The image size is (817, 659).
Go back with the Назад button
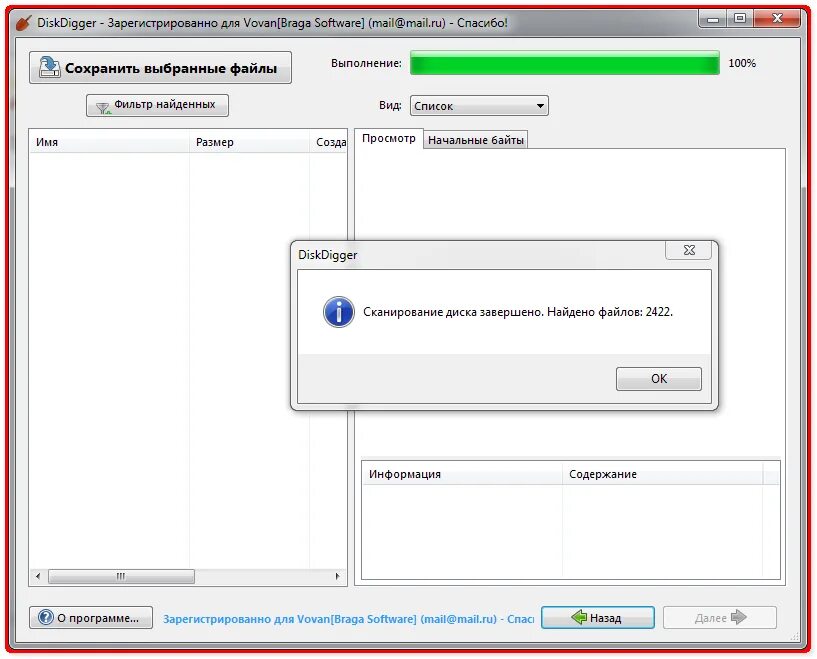(x=598, y=618)
